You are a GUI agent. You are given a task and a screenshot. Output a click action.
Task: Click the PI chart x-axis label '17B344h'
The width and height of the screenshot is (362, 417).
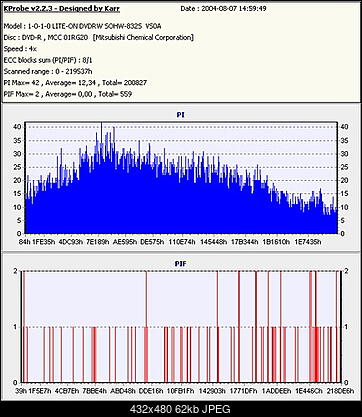click(x=245, y=242)
